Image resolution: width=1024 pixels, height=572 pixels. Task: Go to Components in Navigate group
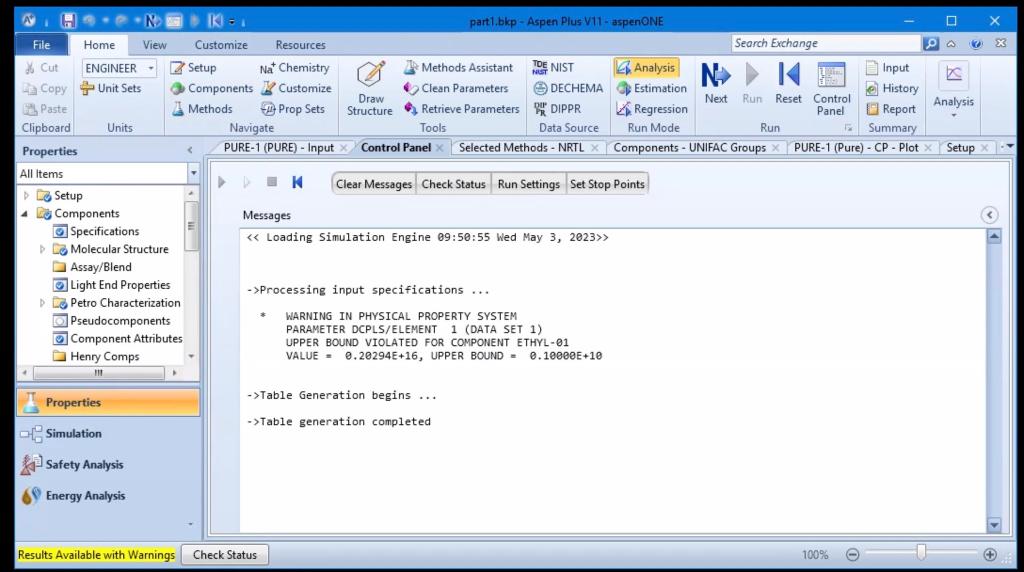click(212, 88)
